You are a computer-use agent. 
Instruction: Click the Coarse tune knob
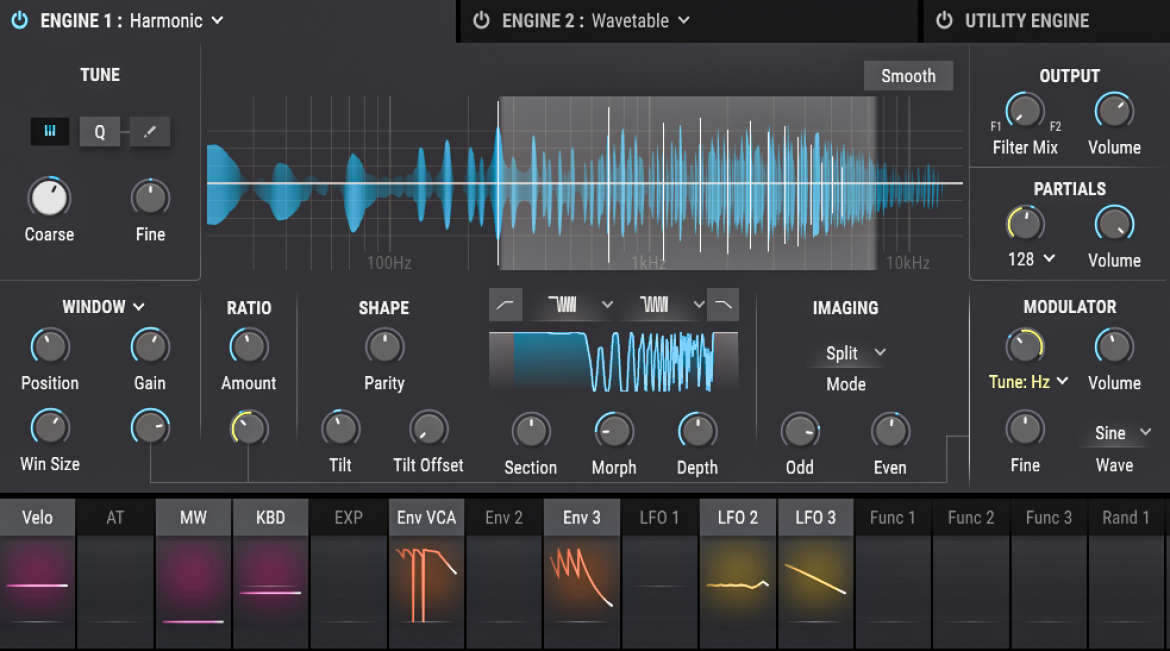(49, 198)
